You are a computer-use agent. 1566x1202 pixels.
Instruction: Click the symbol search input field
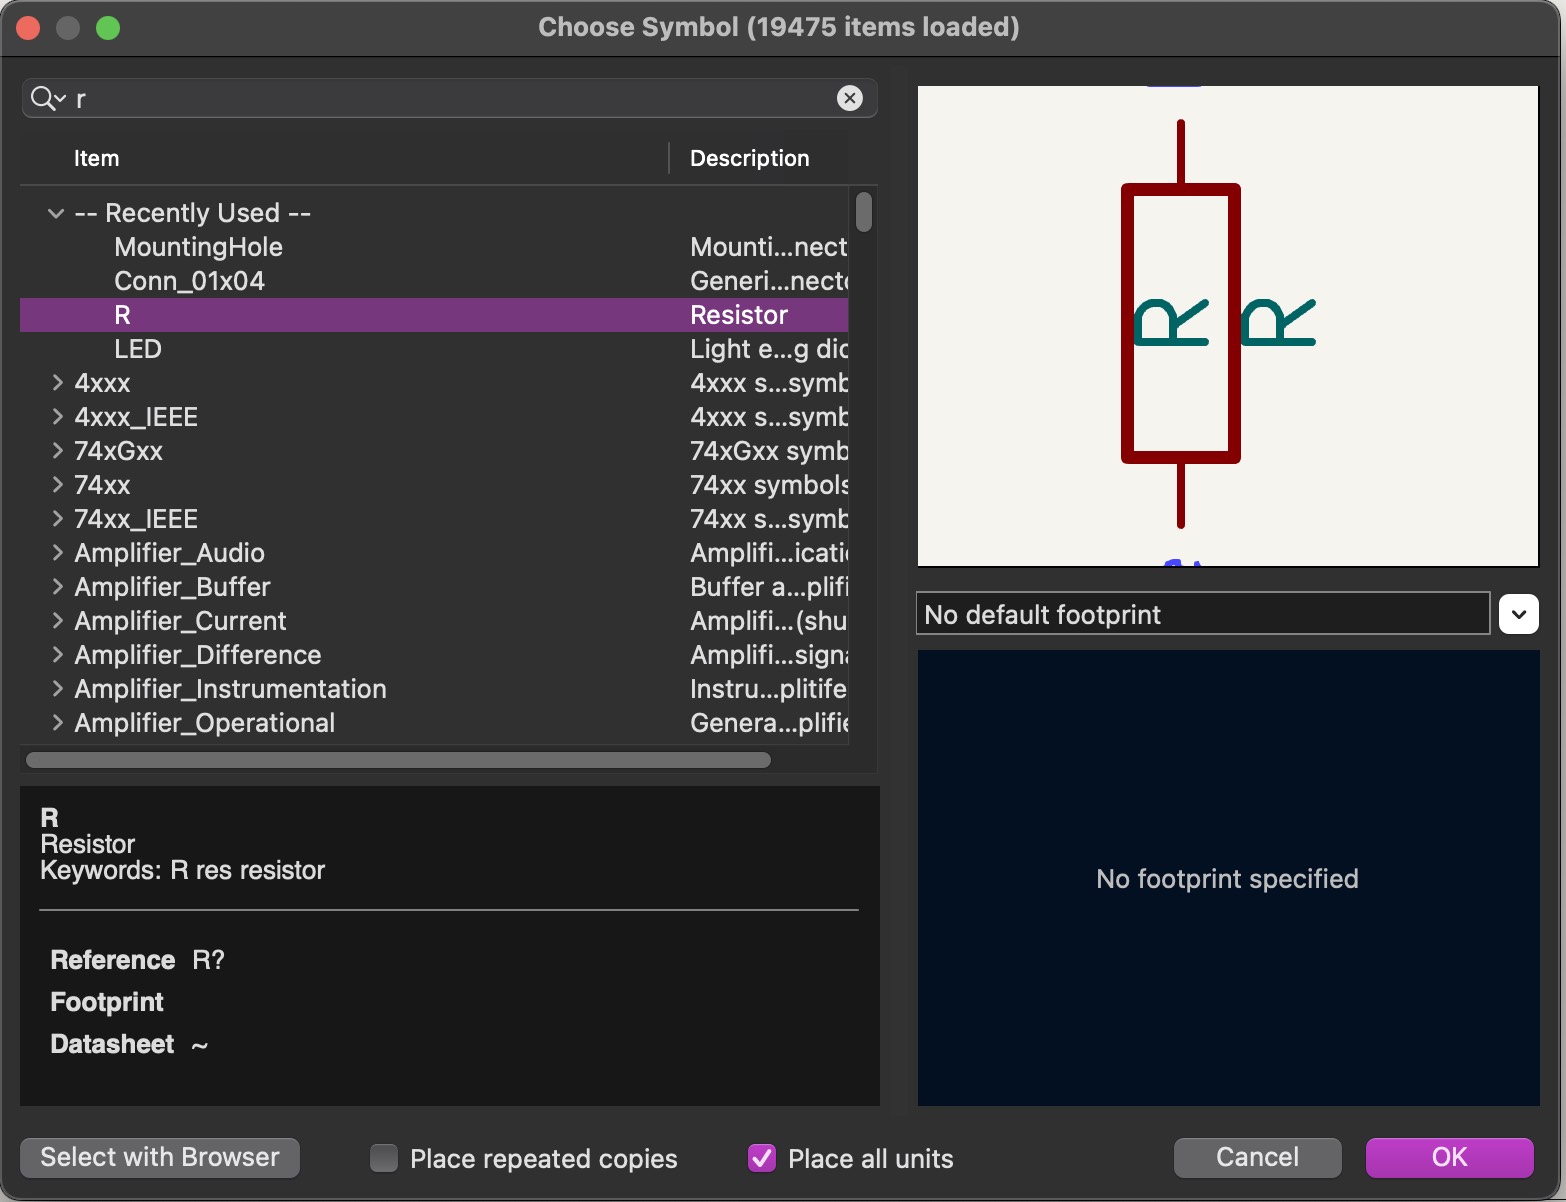click(450, 98)
